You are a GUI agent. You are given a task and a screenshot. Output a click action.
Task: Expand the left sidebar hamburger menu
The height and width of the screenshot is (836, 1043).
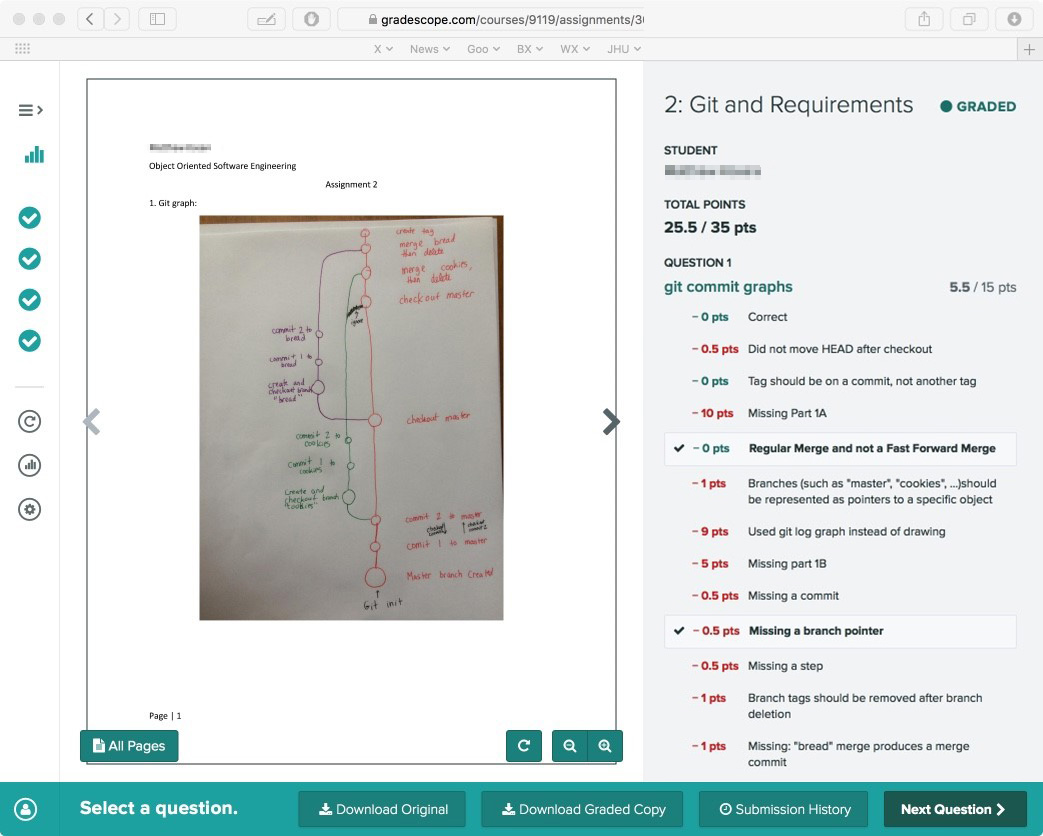coord(30,110)
